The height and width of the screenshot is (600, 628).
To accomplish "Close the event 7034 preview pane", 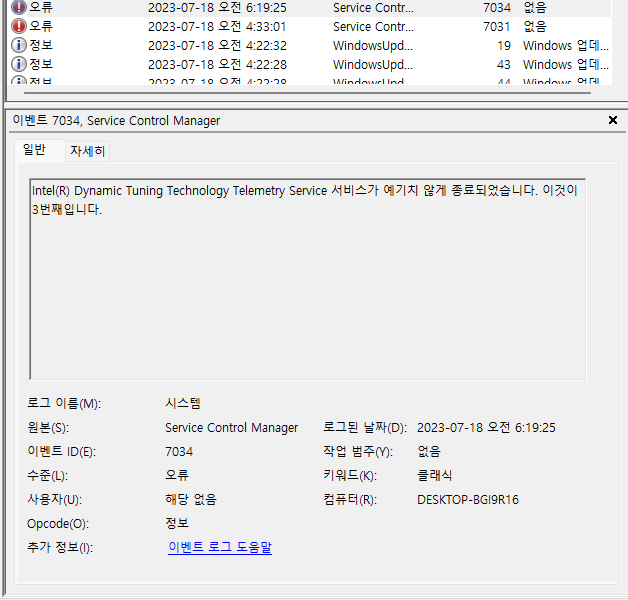I will [x=612, y=120].
